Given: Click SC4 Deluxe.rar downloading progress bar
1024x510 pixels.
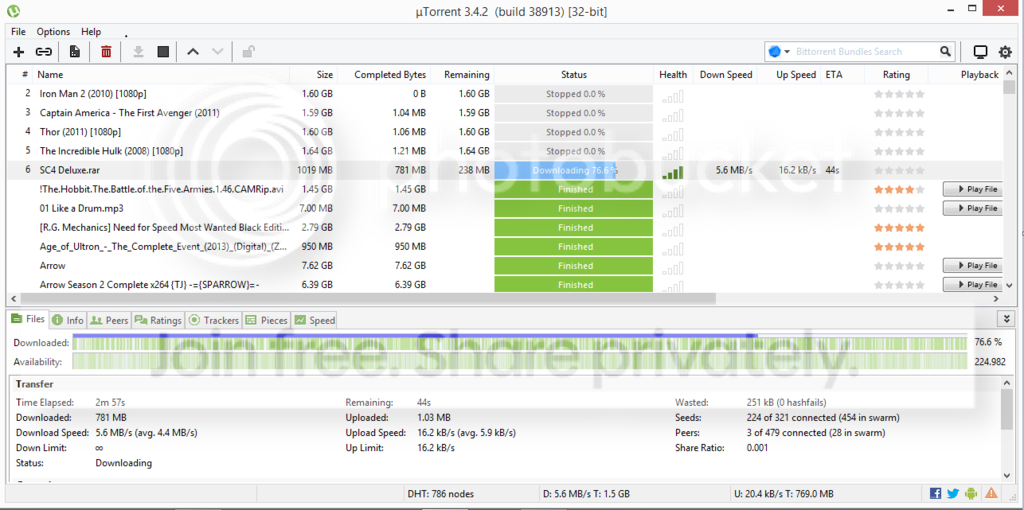Looking at the screenshot, I should click(574, 170).
